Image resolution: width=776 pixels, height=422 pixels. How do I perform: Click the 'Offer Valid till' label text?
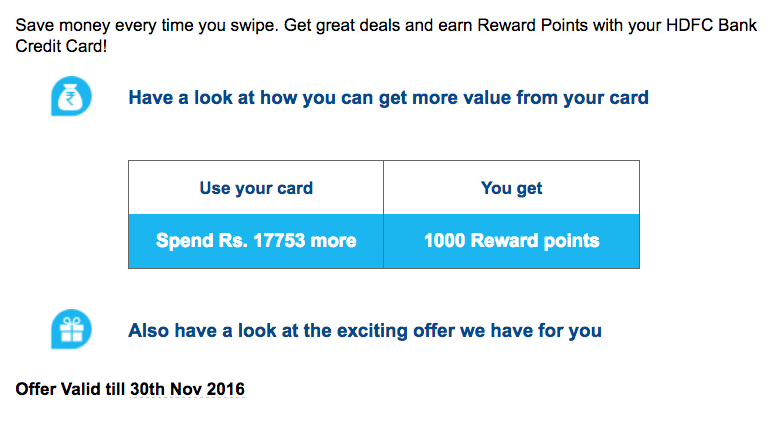pyautogui.click(x=70, y=389)
